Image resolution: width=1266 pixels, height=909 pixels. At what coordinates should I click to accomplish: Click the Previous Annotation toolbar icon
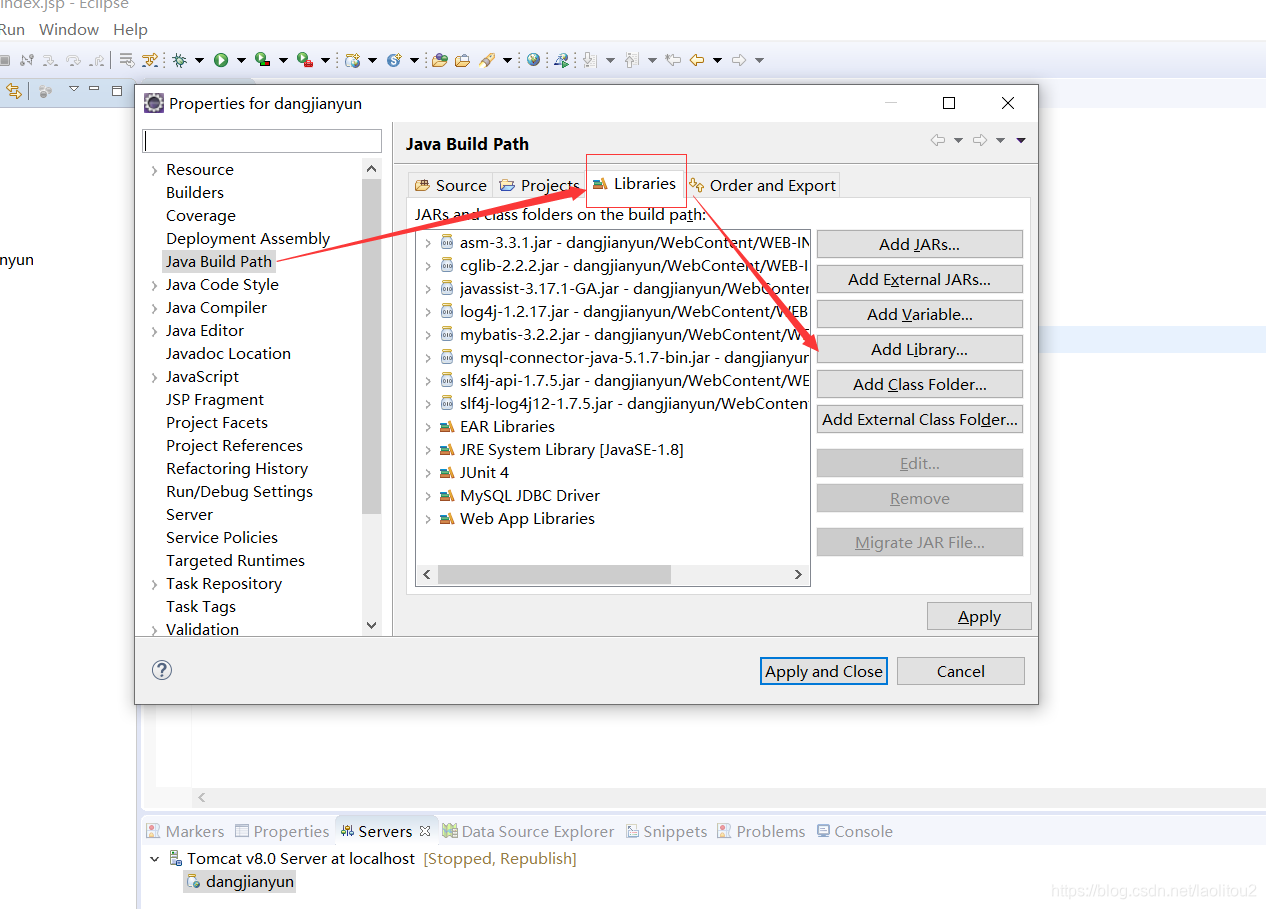tap(631, 60)
